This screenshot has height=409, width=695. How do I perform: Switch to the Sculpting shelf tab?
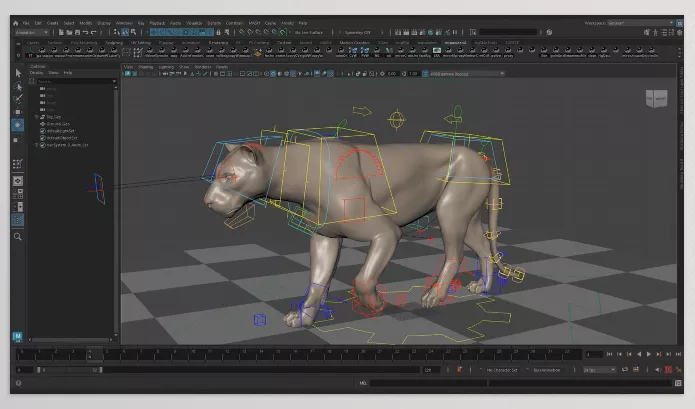coord(114,43)
